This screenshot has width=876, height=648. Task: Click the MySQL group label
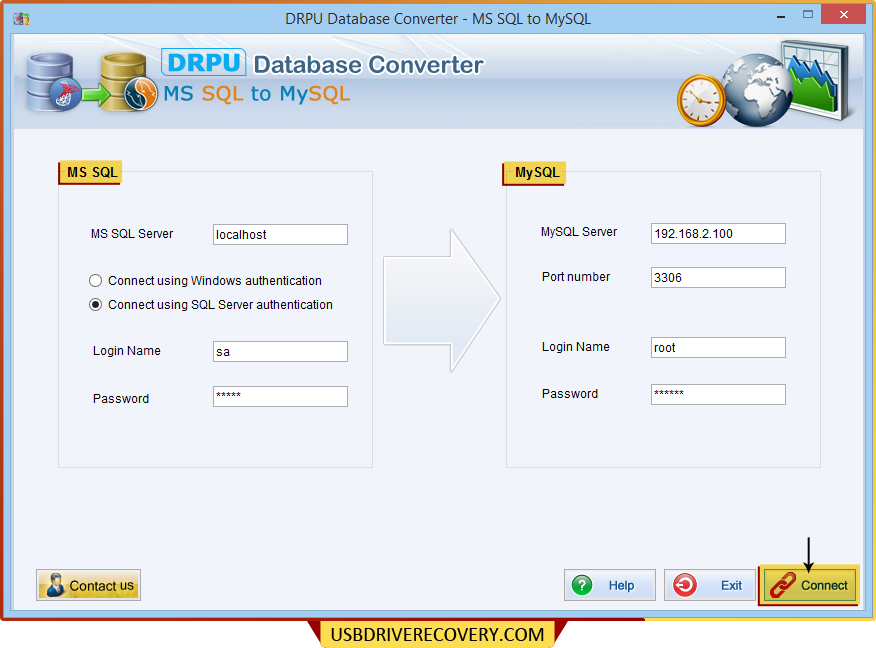tap(535, 173)
